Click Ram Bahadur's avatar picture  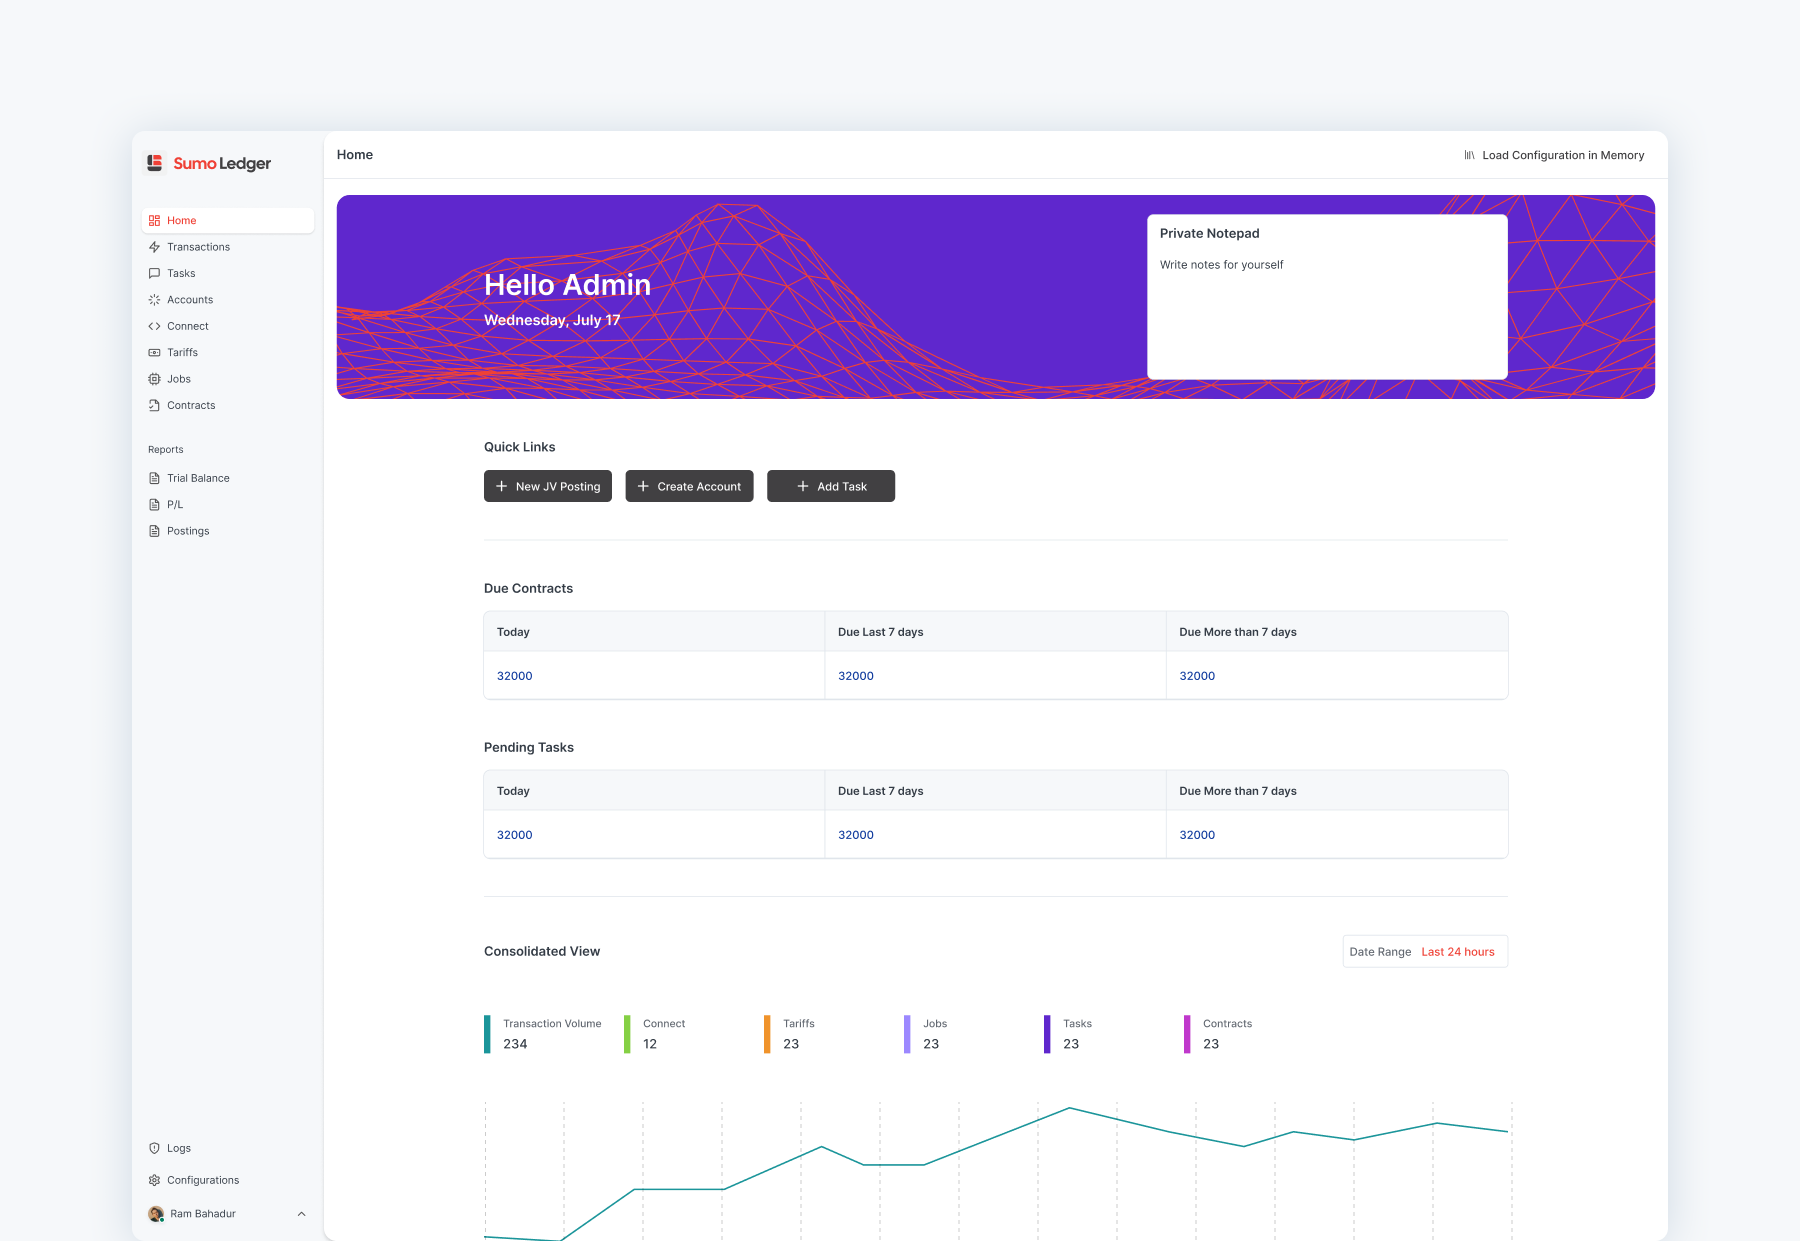[156, 1214]
